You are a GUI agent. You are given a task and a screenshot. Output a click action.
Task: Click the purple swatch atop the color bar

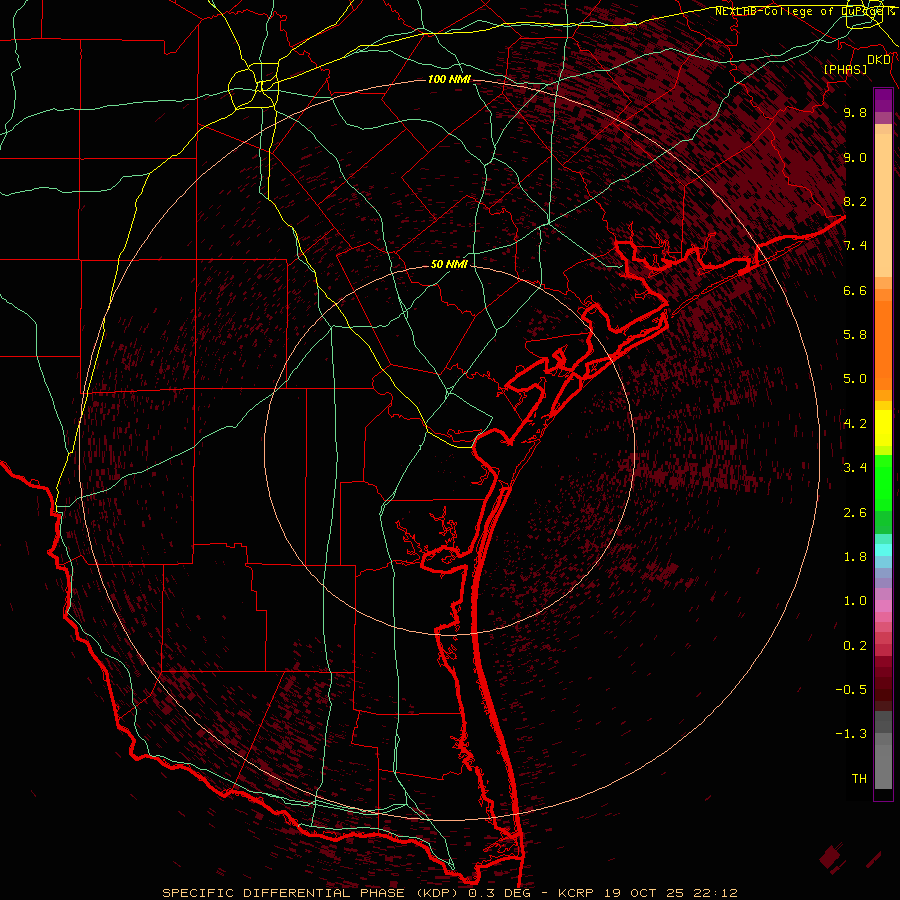click(x=883, y=100)
